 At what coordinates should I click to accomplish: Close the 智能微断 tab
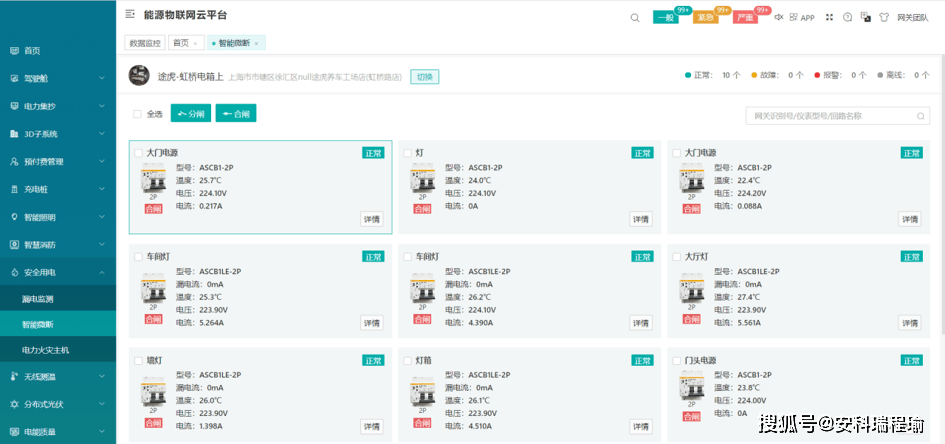point(256,43)
